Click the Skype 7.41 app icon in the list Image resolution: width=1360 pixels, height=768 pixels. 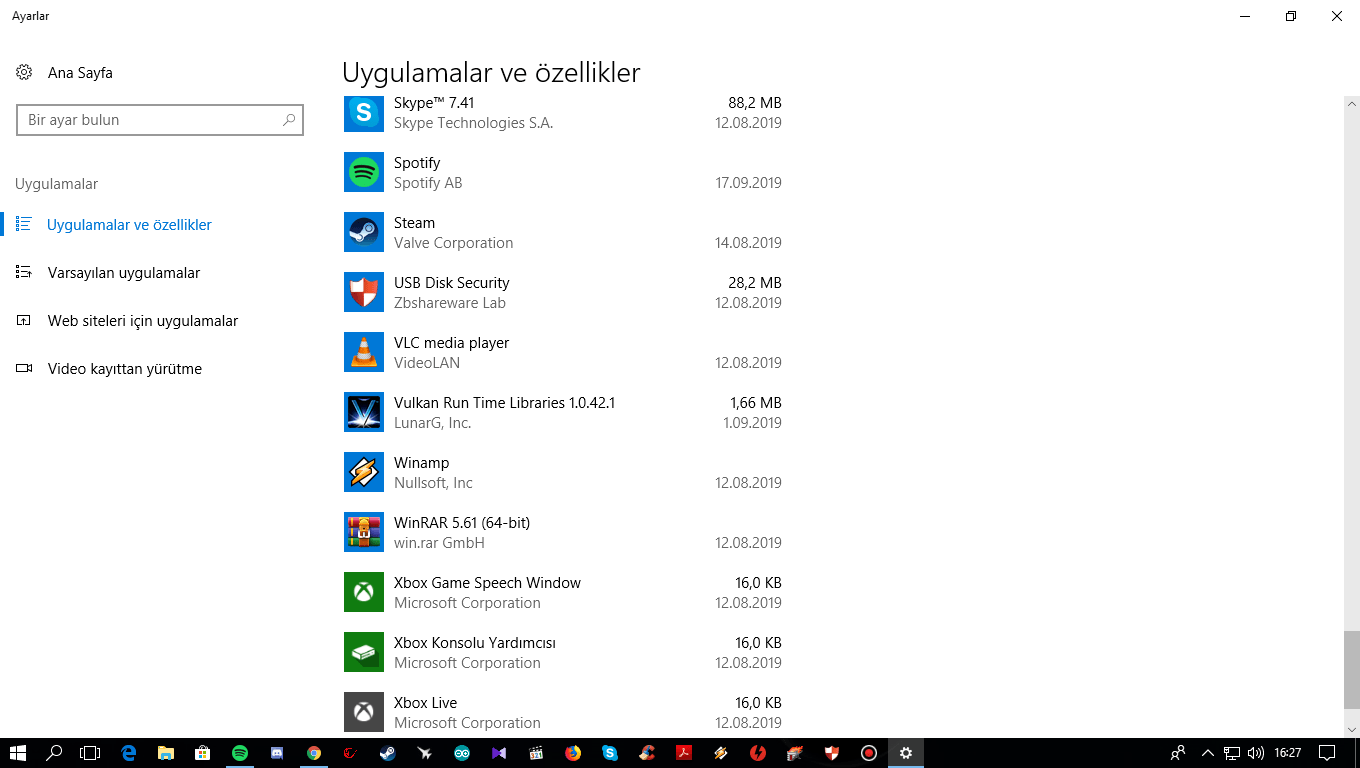tap(364, 113)
